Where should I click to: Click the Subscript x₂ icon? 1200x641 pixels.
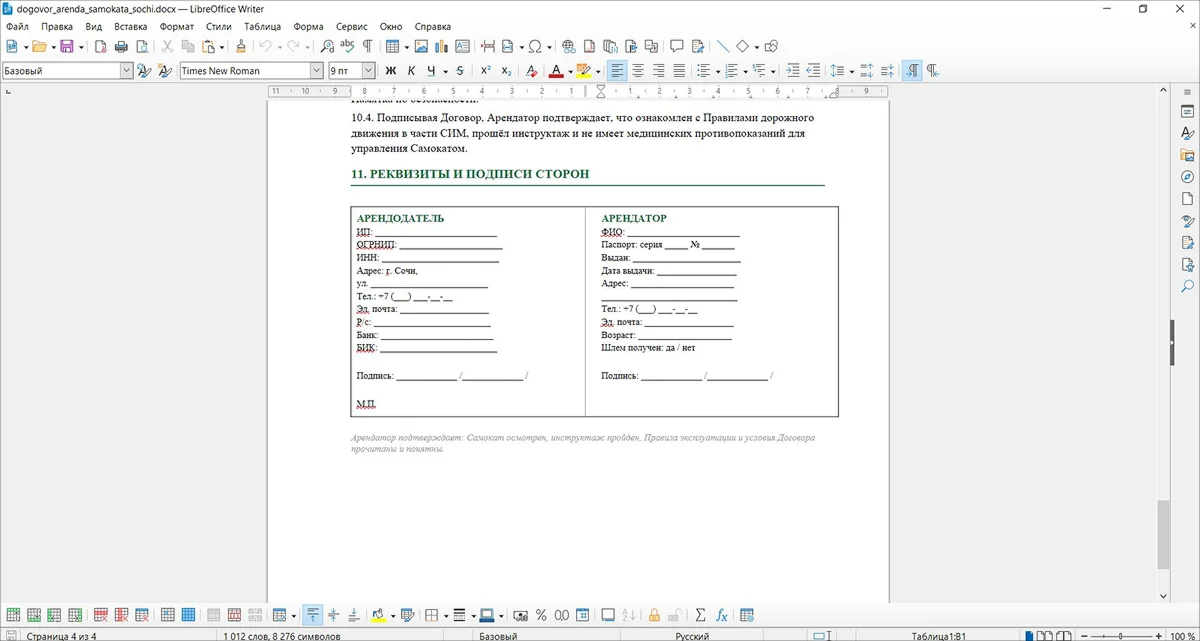click(x=506, y=71)
